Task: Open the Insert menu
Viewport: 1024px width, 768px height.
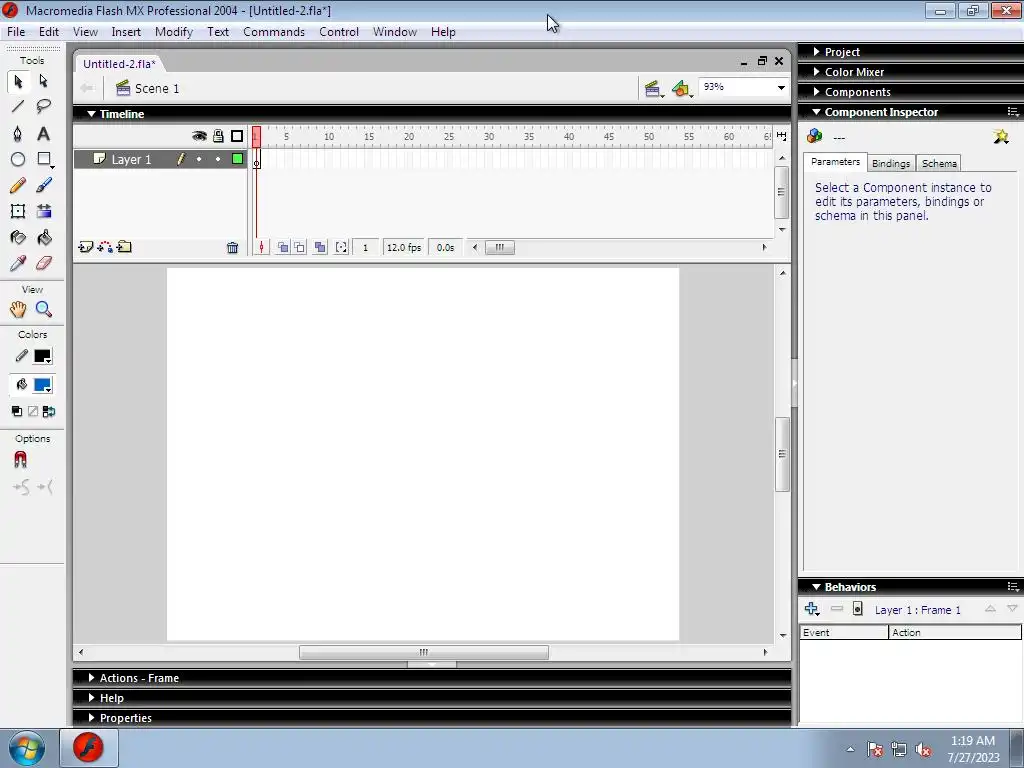Action: tap(126, 31)
